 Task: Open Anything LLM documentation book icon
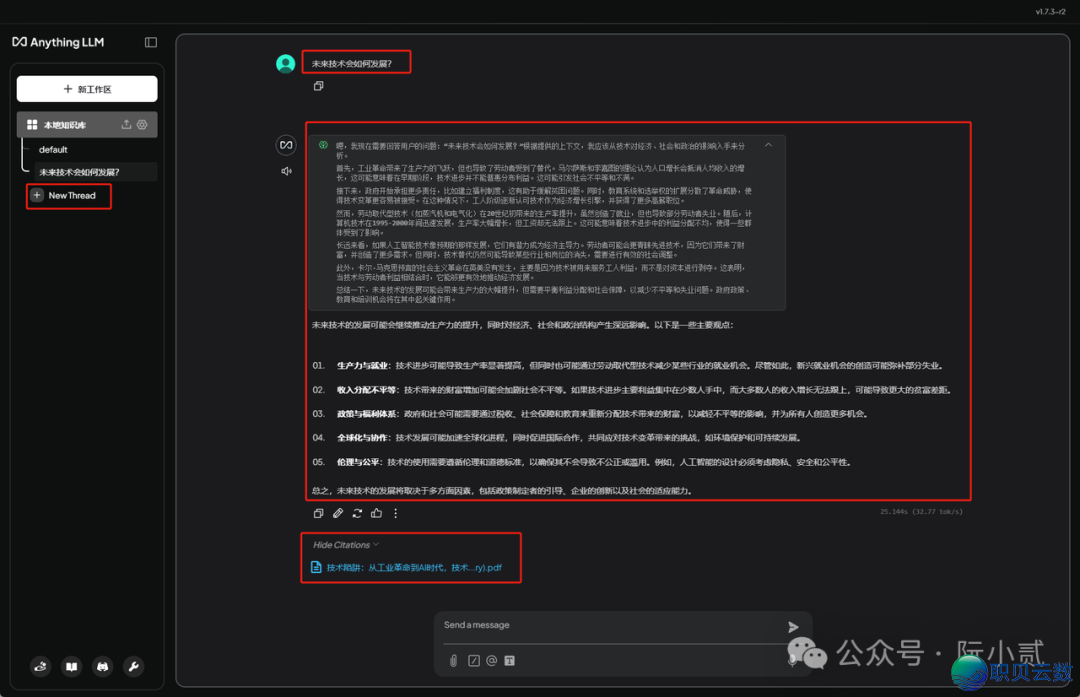[71, 666]
